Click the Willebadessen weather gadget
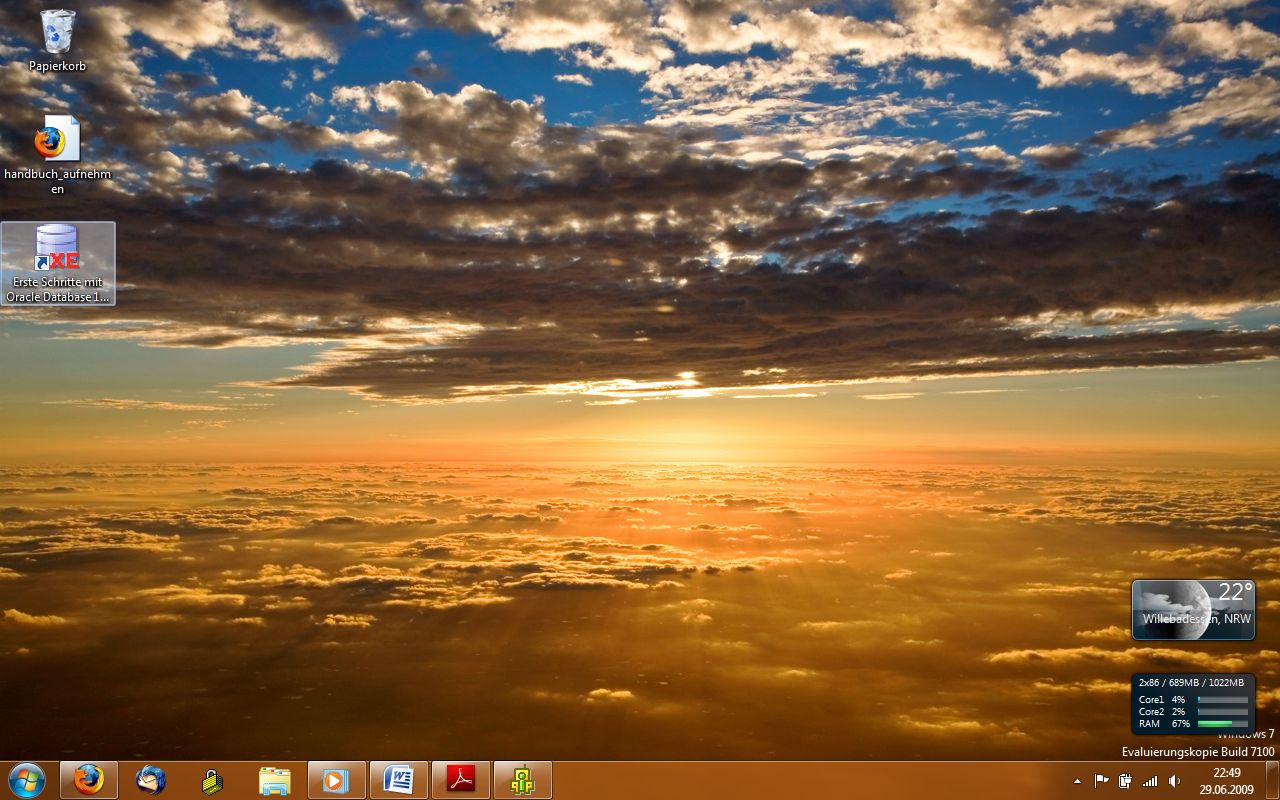The image size is (1280, 800). point(1193,609)
